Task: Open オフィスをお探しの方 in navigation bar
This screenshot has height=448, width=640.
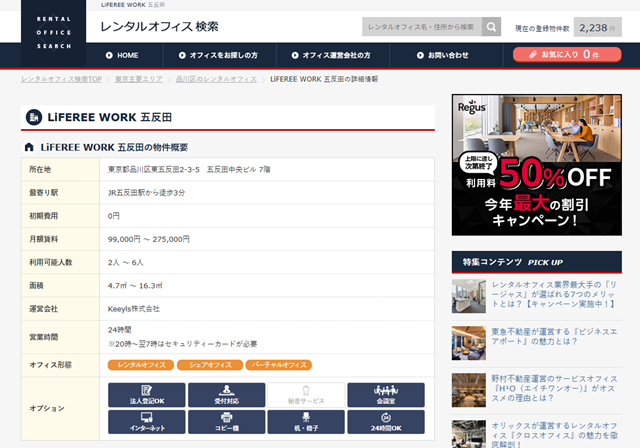Action: point(217,55)
